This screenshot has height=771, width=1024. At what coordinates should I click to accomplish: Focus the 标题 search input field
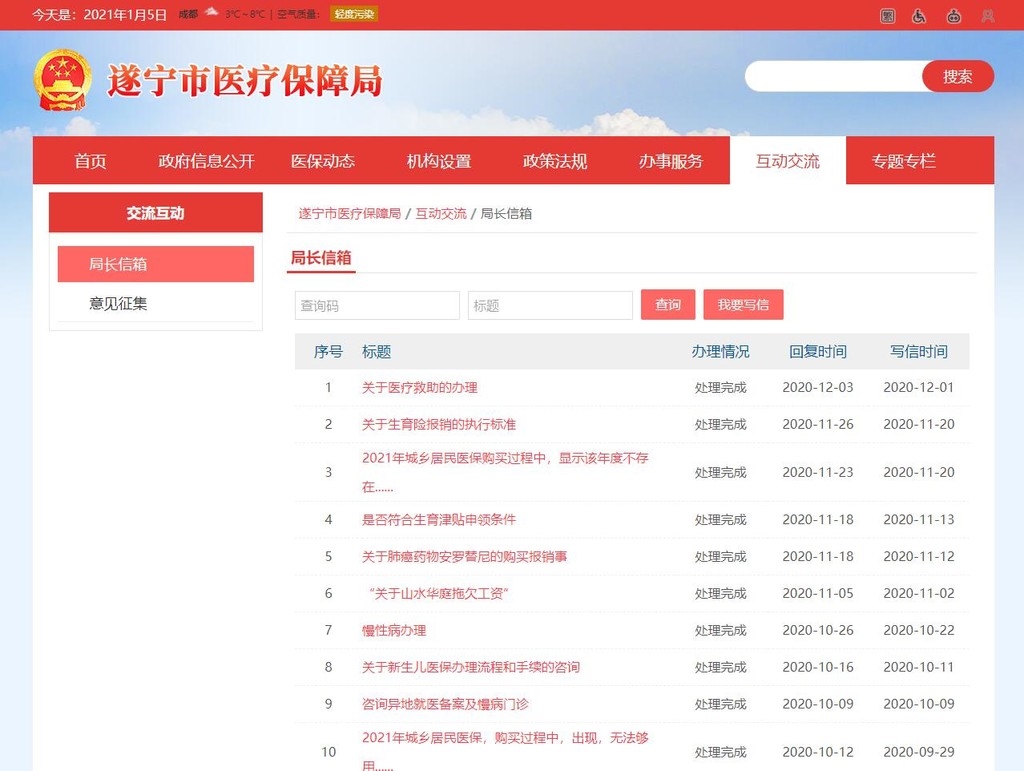(550, 305)
